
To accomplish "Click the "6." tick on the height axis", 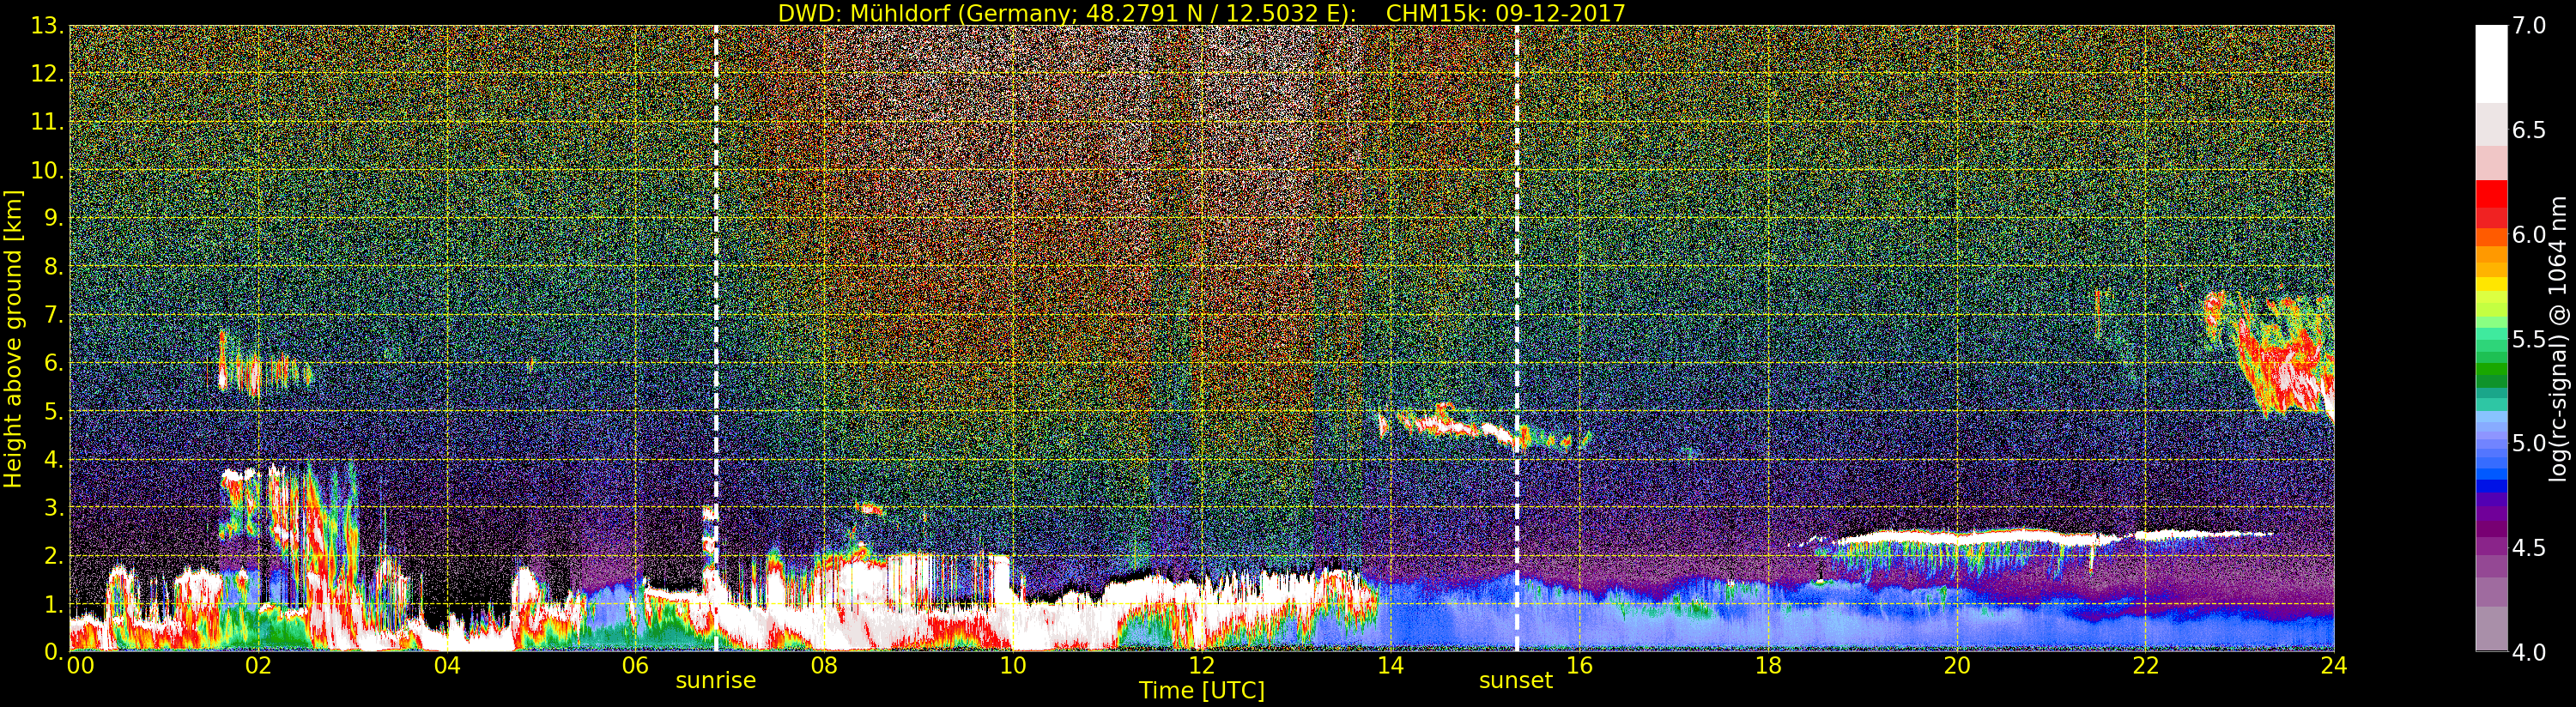I will (x=53, y=363).
